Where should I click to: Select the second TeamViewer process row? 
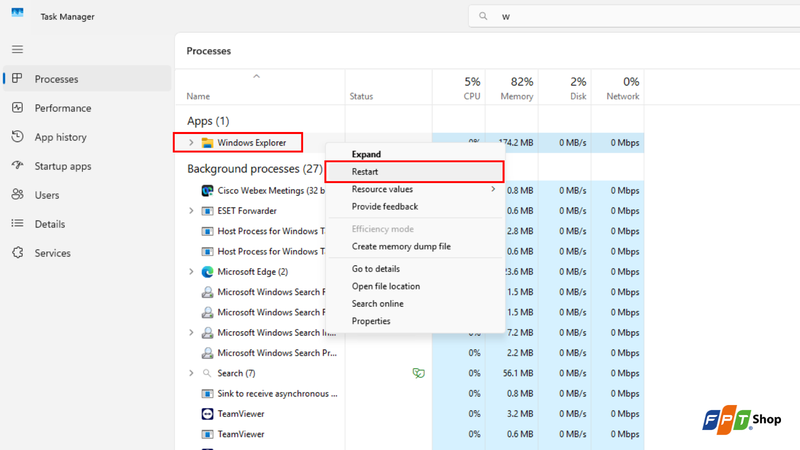(x=409, y=434)
